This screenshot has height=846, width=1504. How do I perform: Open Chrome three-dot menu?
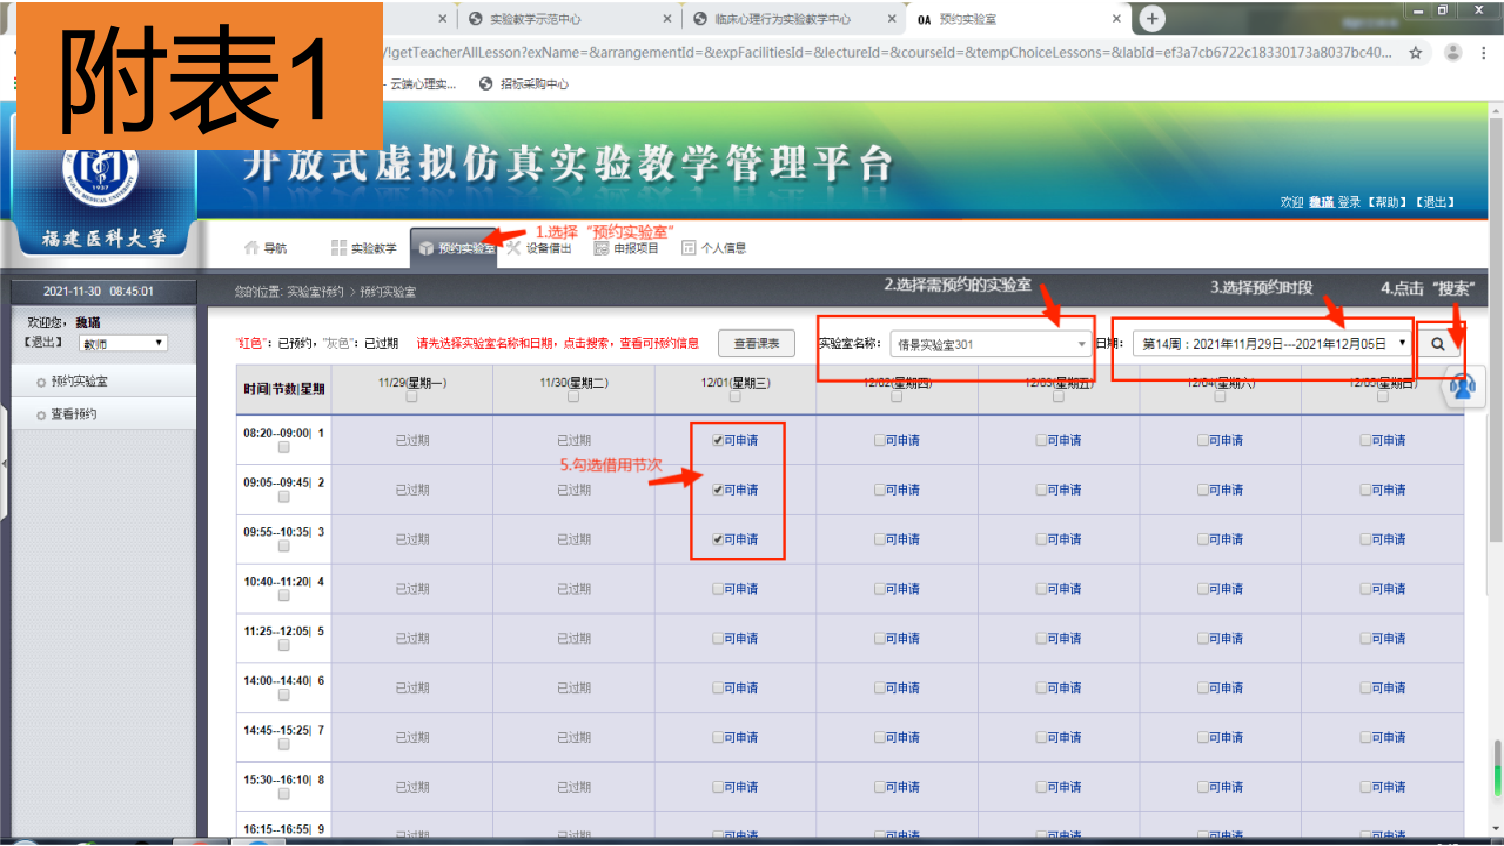tap(1484, 53)
